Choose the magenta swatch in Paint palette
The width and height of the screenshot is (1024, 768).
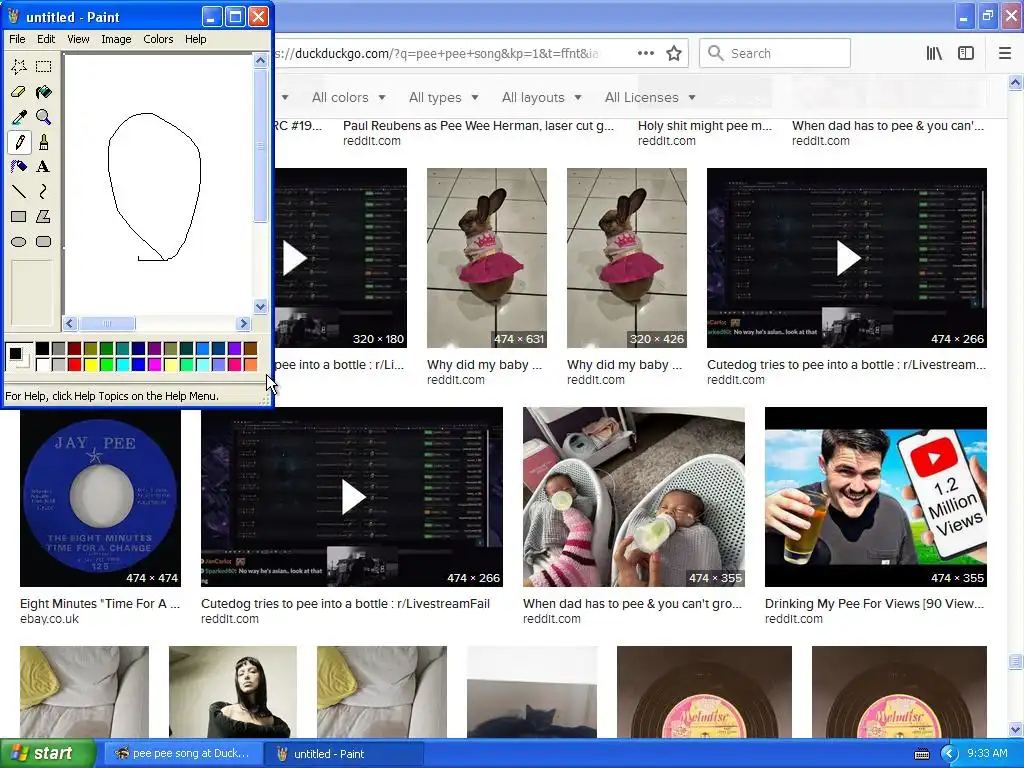pyautogui.click(x=154, y=364)
